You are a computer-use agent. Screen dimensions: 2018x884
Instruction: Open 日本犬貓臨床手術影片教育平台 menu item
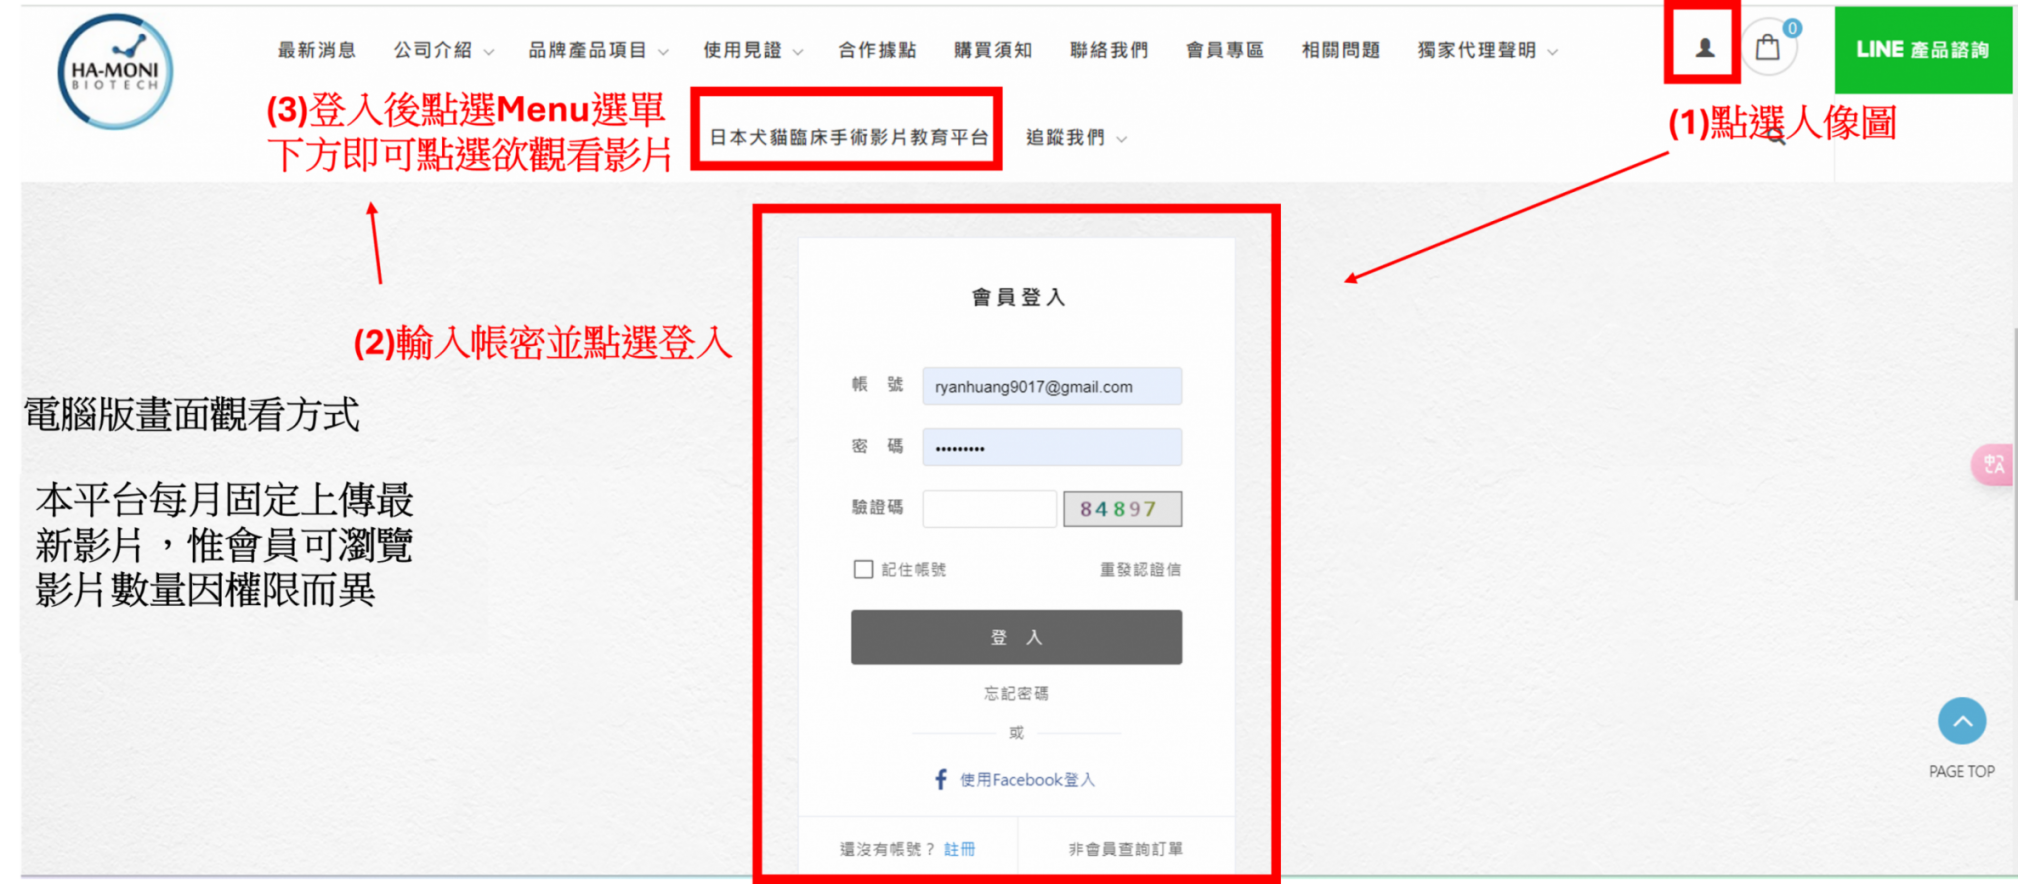click(x=849, y=137)
